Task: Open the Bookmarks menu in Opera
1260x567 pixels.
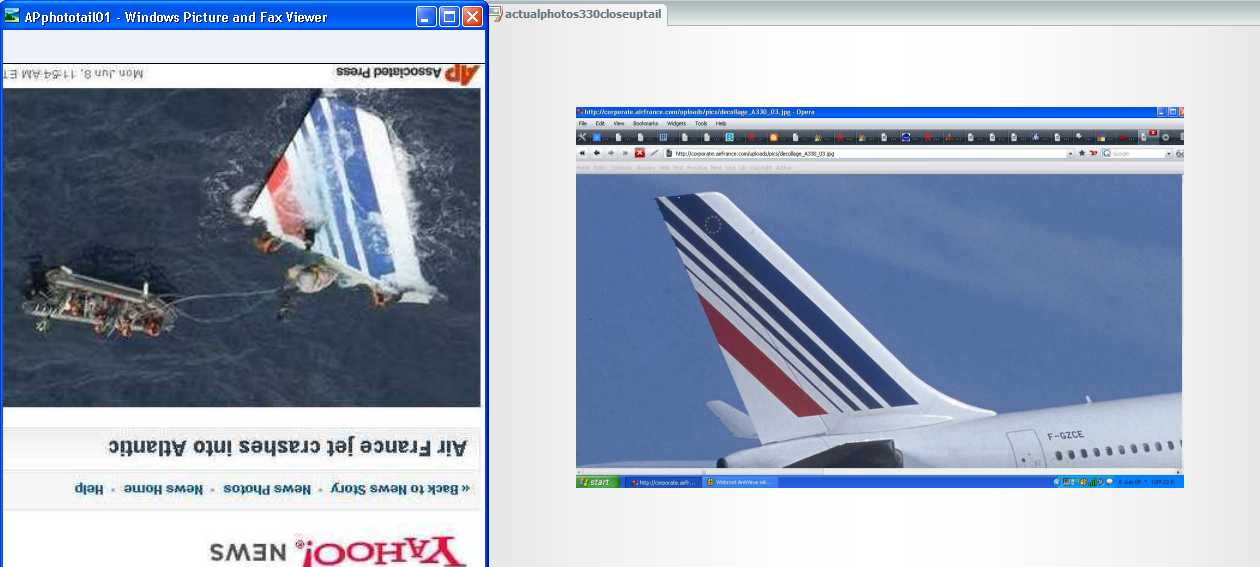Action: (x=645, y=123)
